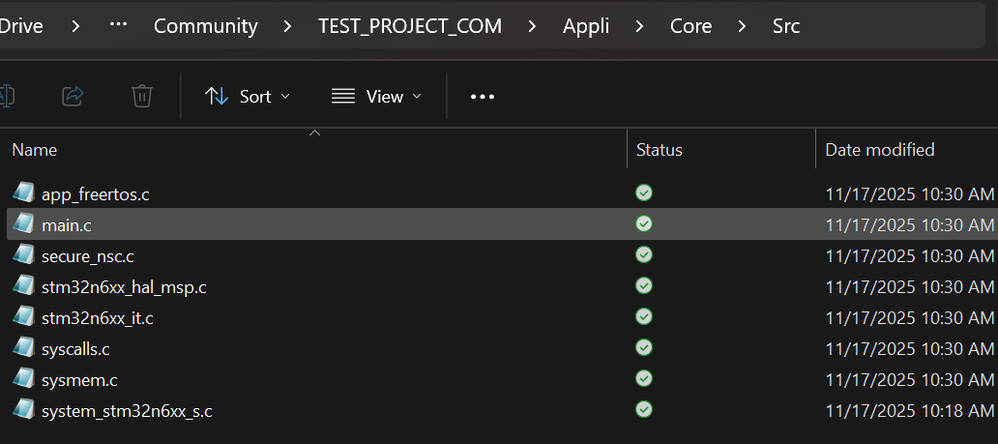Click the syscalls.c file icon

click(24, 348)
